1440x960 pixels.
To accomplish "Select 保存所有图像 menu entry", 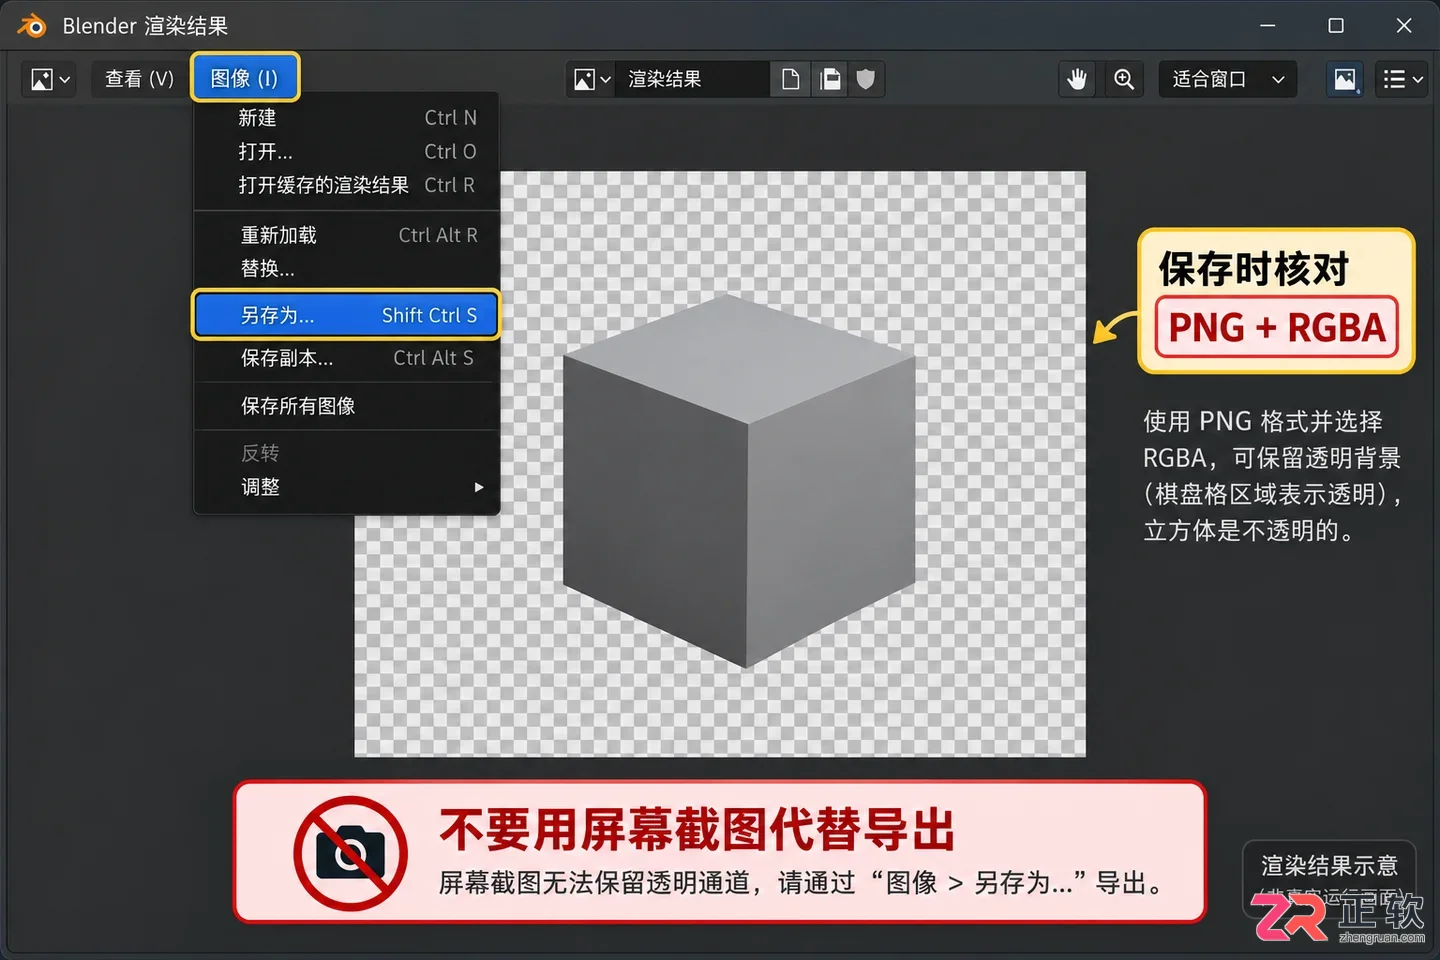I will point(346,406).
